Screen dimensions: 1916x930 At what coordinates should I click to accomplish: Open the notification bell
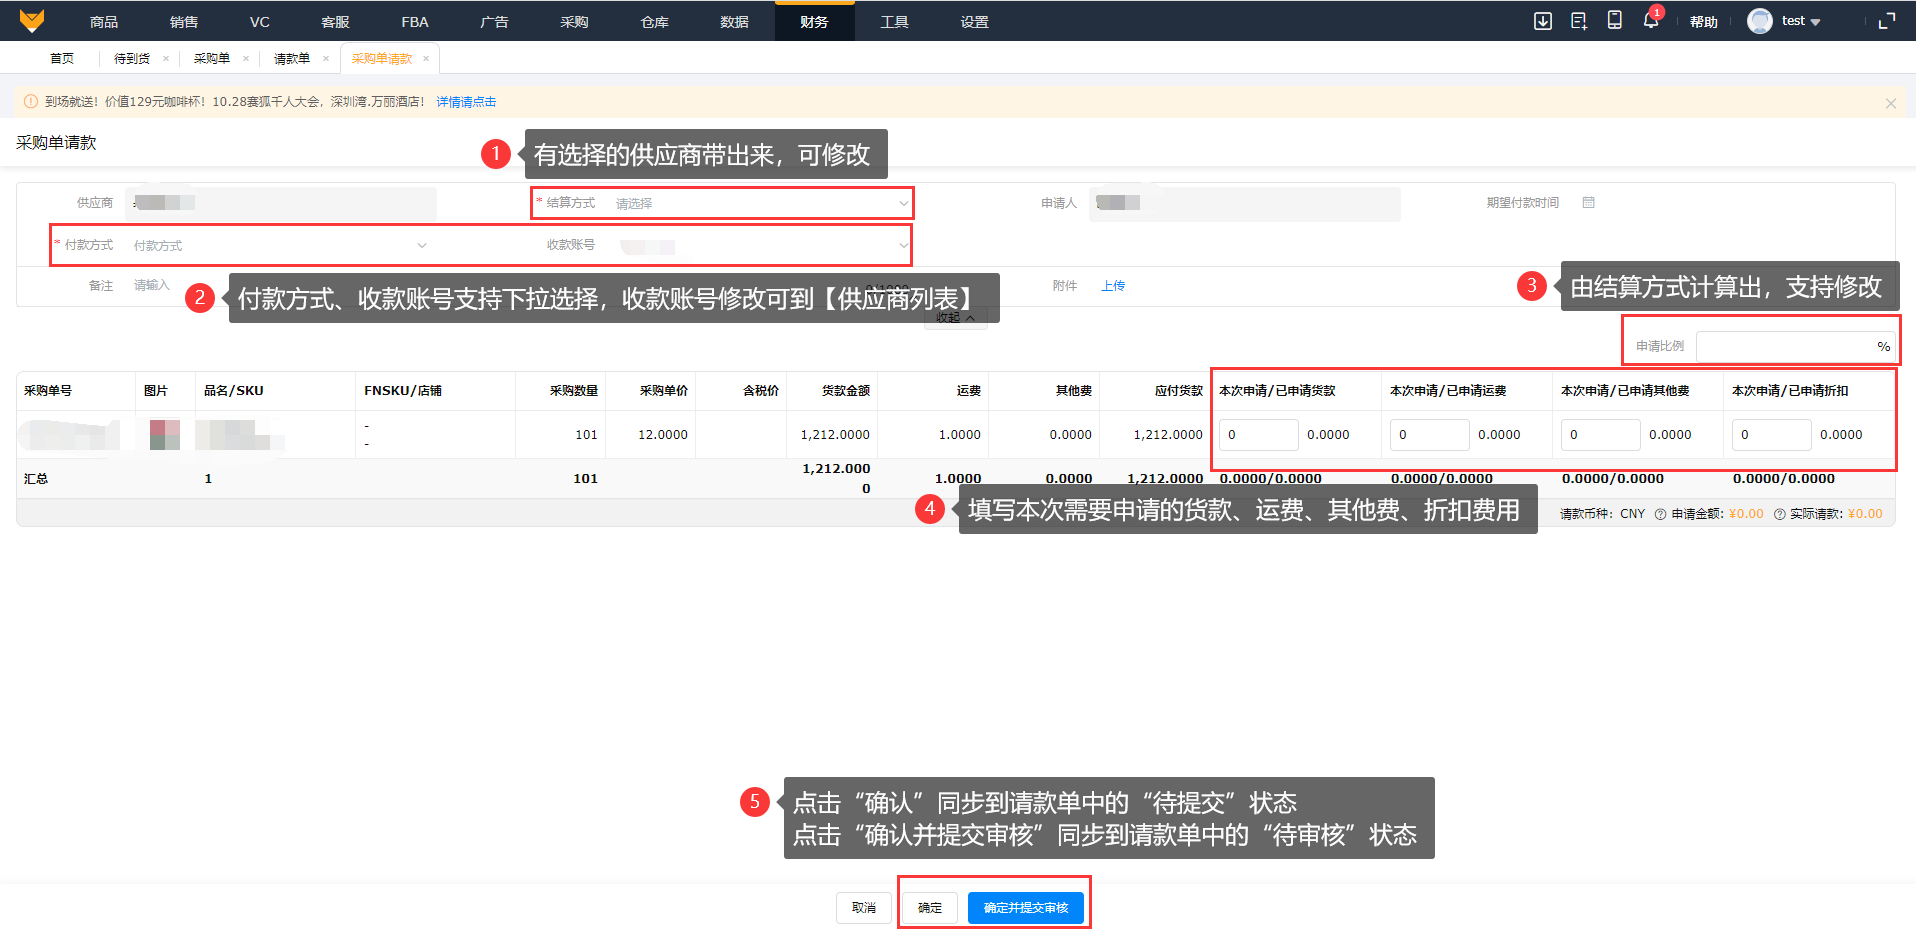tap(1650, 20)
